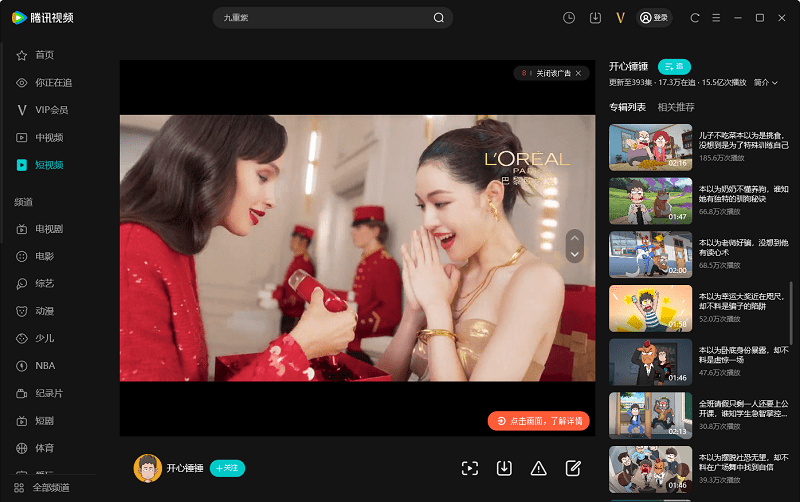Switch to the 相关推荐 tab

click(x=676, y=107)
